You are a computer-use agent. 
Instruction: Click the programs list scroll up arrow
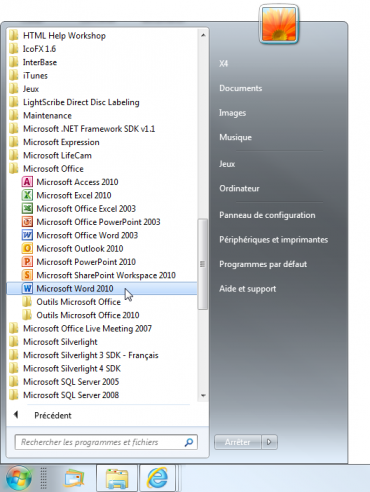pyautogui.click(x=203, y=35)
